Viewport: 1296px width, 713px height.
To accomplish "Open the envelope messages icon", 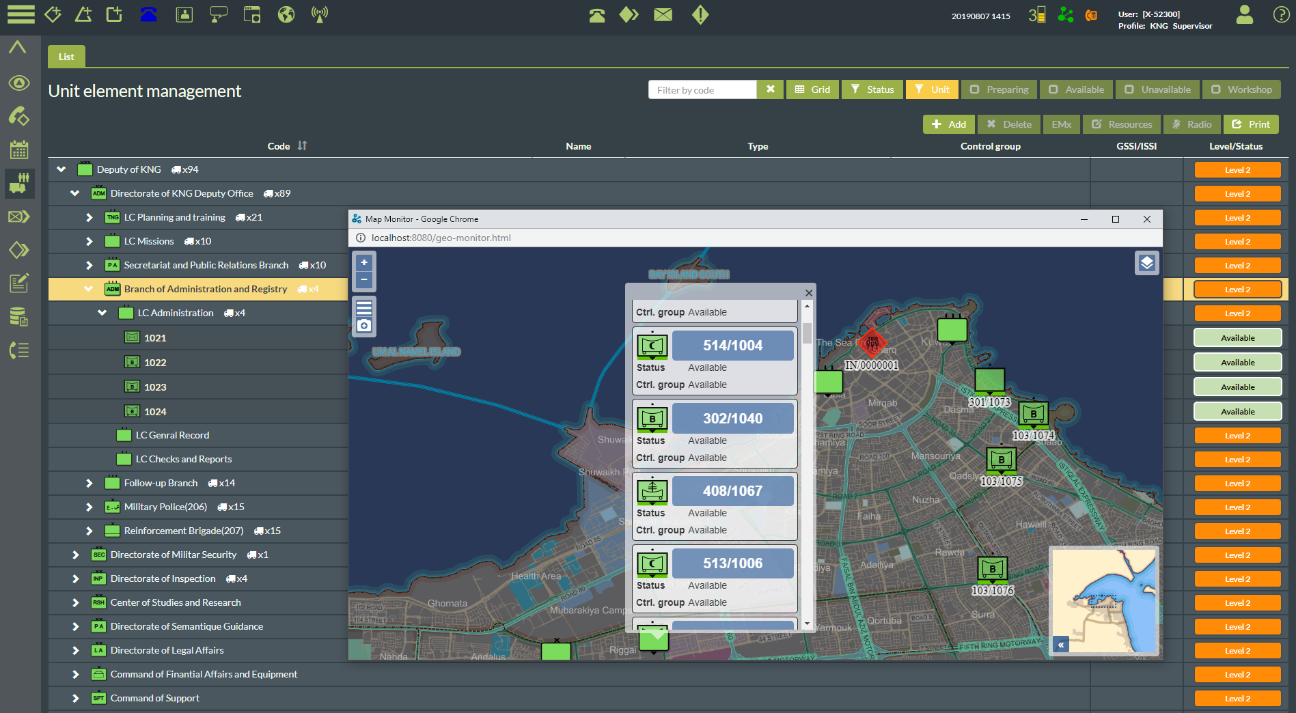I will click(662, 14).
